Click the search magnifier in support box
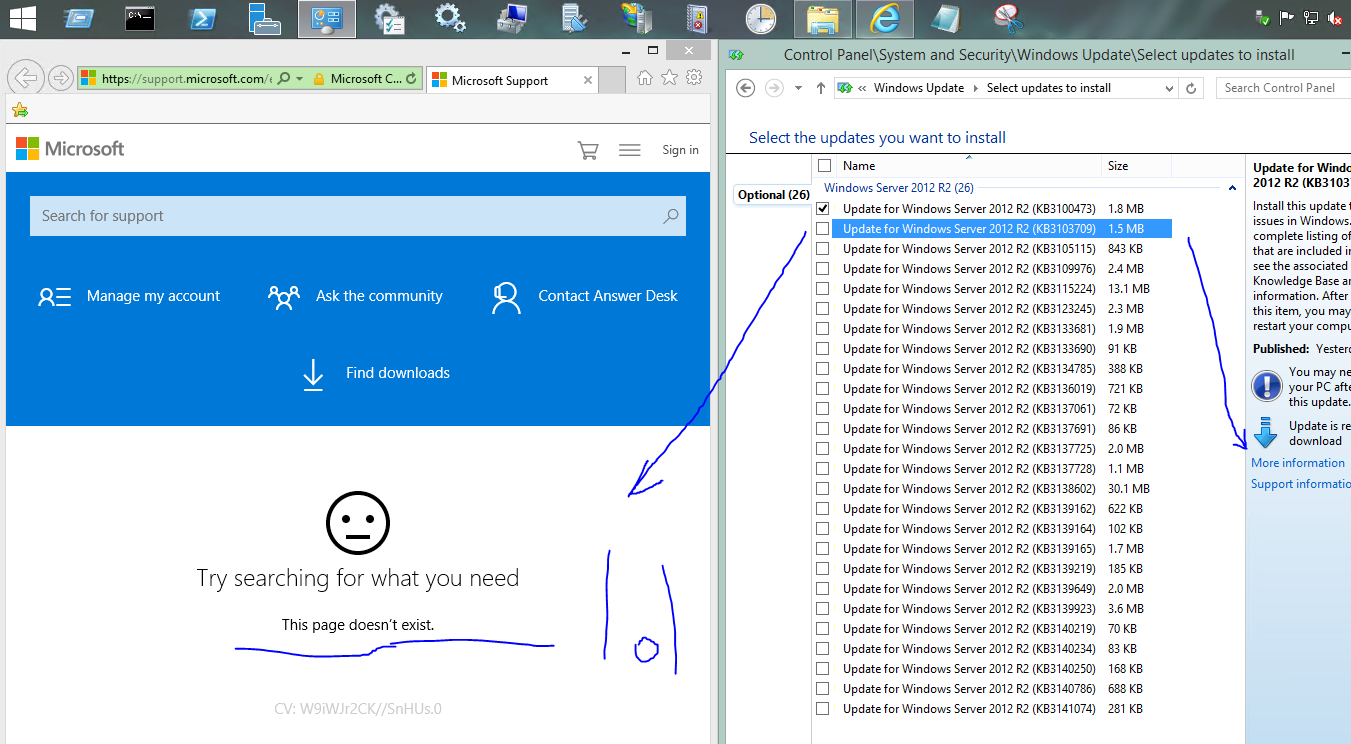The image size is (1351, 744). coord(670,216)
